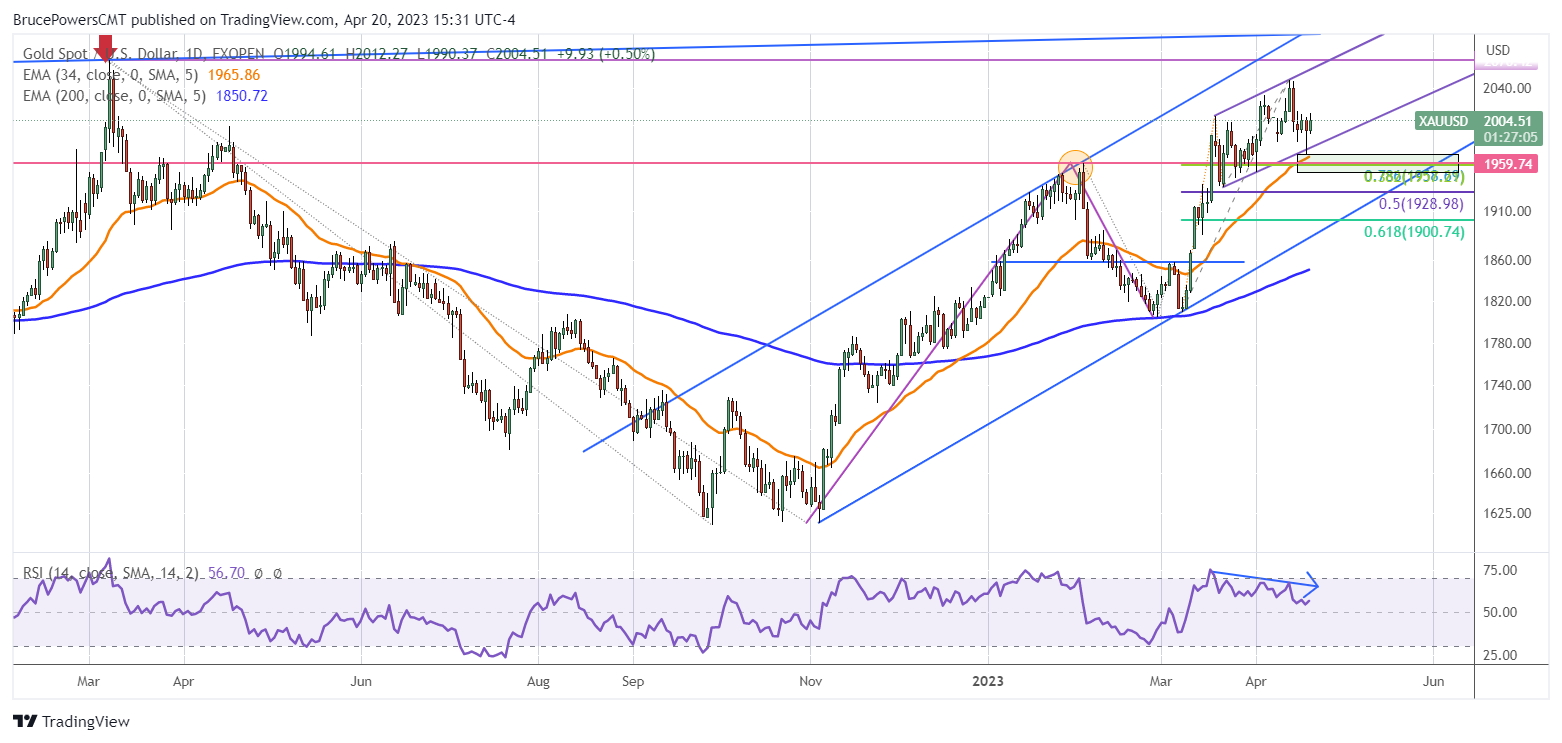Click the 1965.86 EMA value
Image resolution: width=1562 pixels, height=743 pixels.
coord(235,75)
